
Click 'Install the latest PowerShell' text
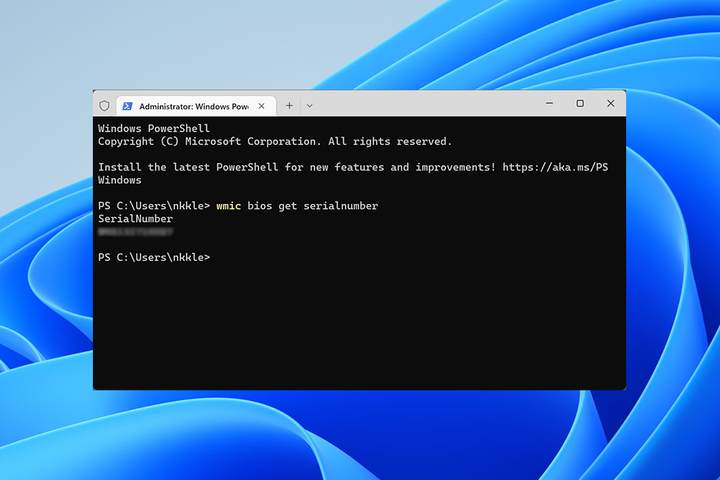[x=188, y=167]
